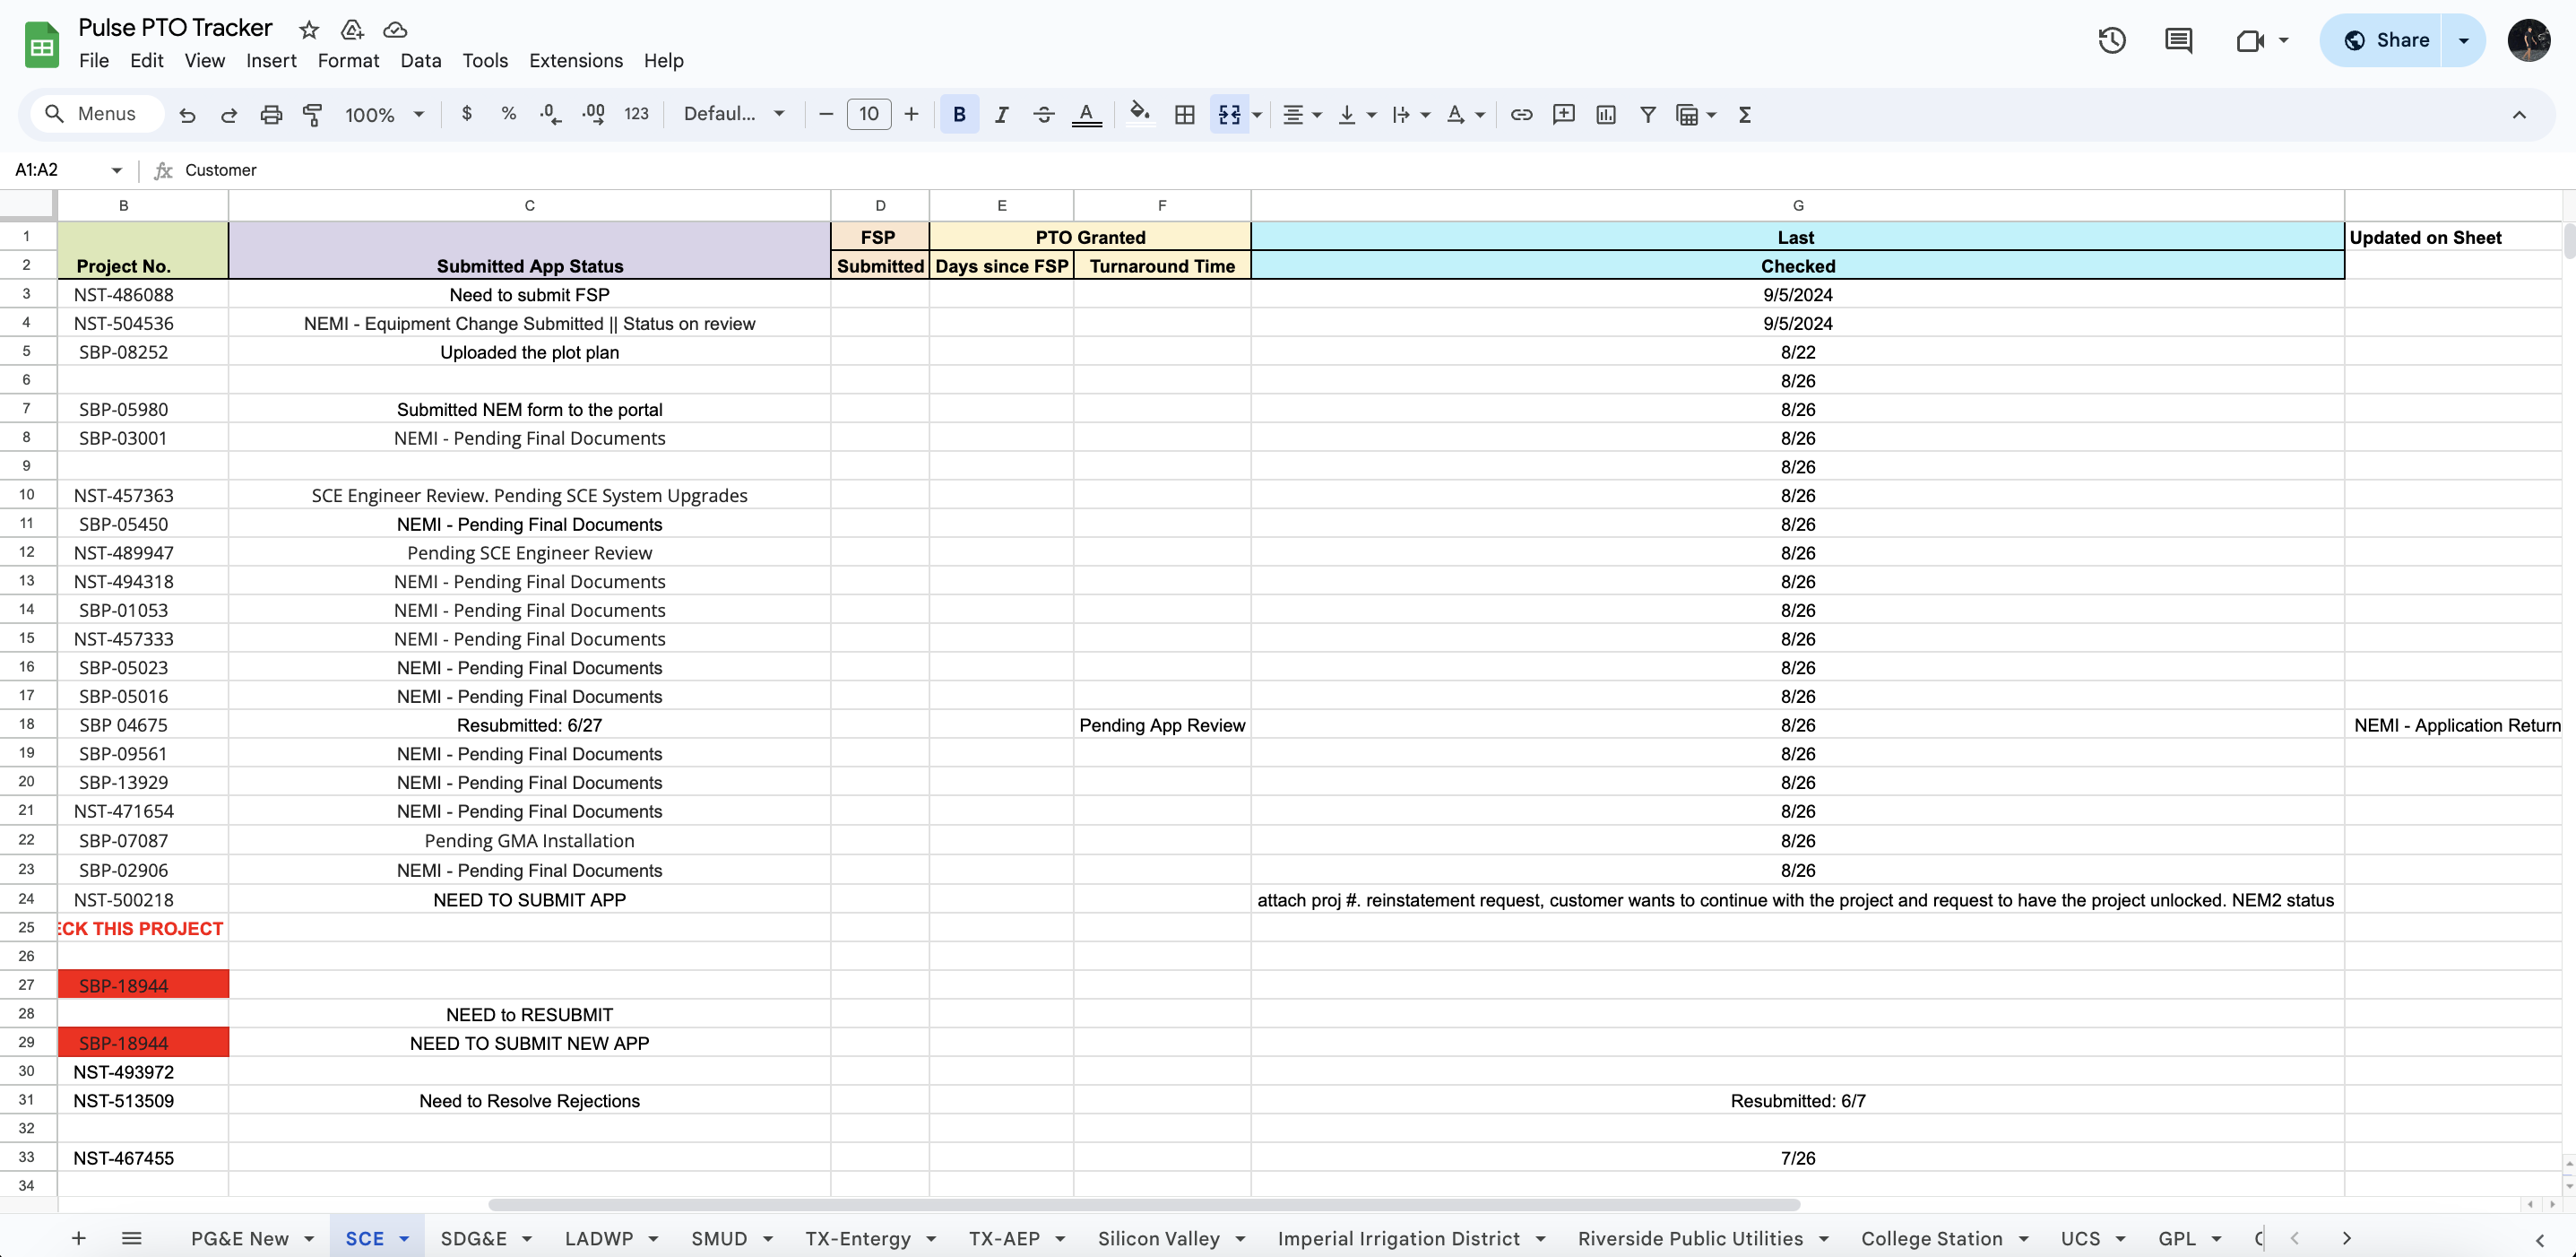Activate the Paint format tool
Image resolution: width=2576 pixels, height=1257 pixels.
pyautogui.click(x=313, y=115)
